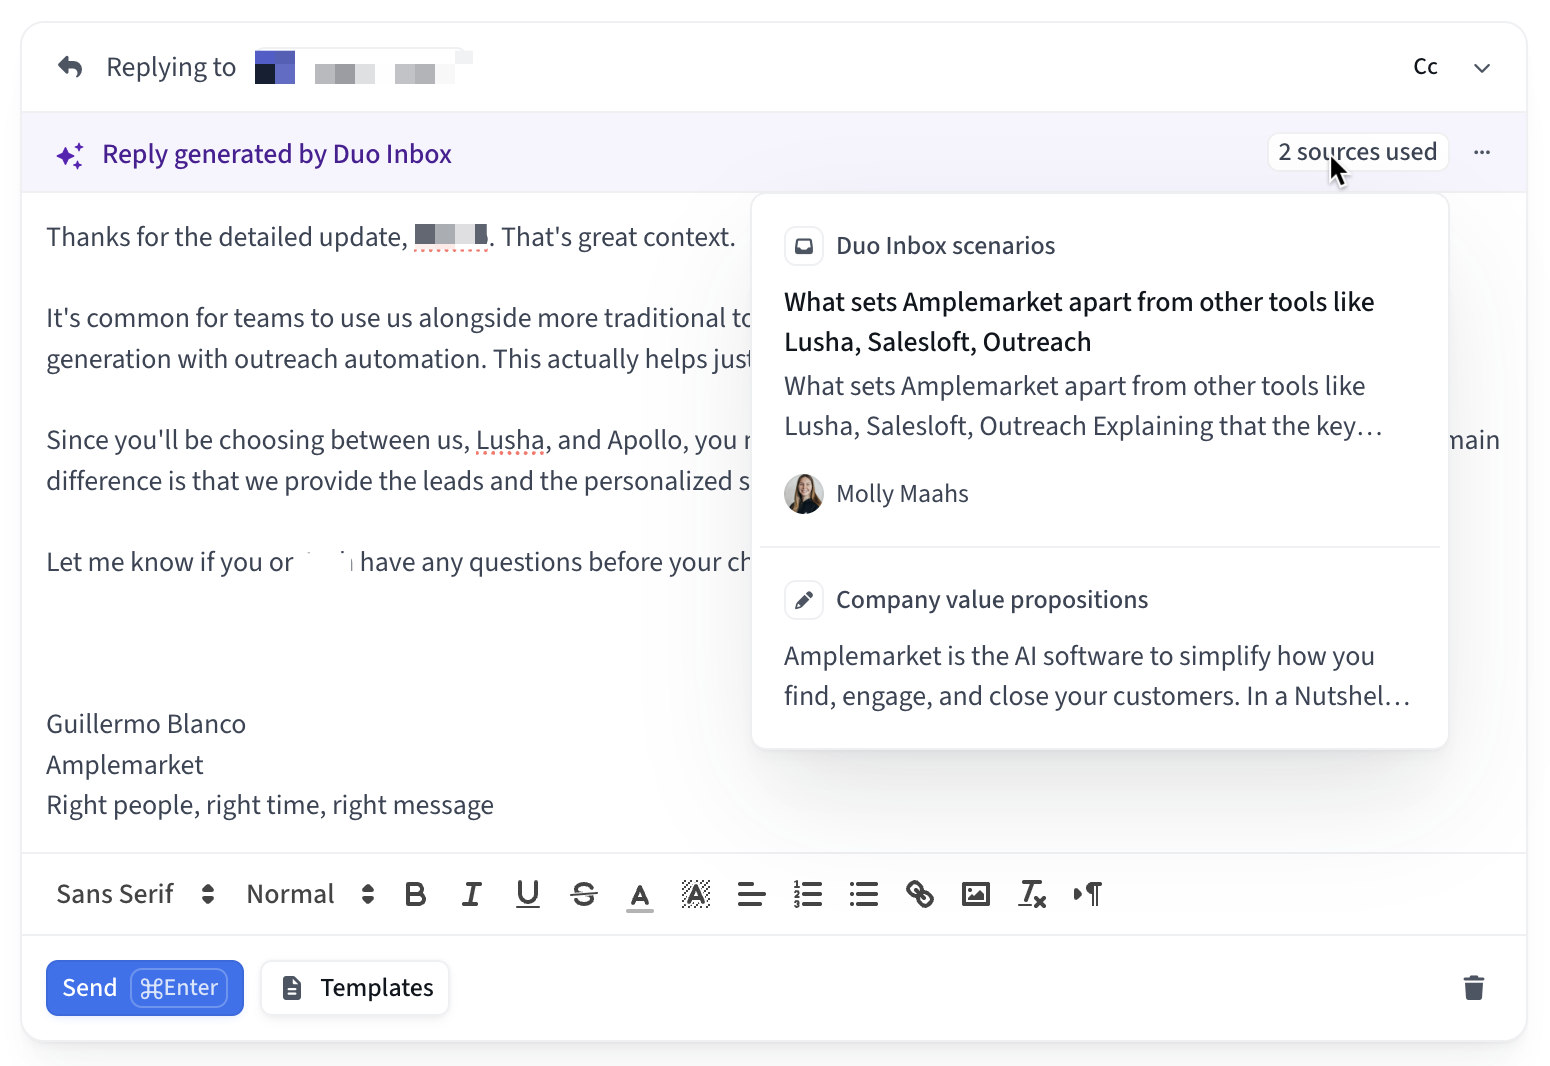The image size is (1550, 1066).
Task: Delete the draft with trash icon
Action: click(1474, 988)
